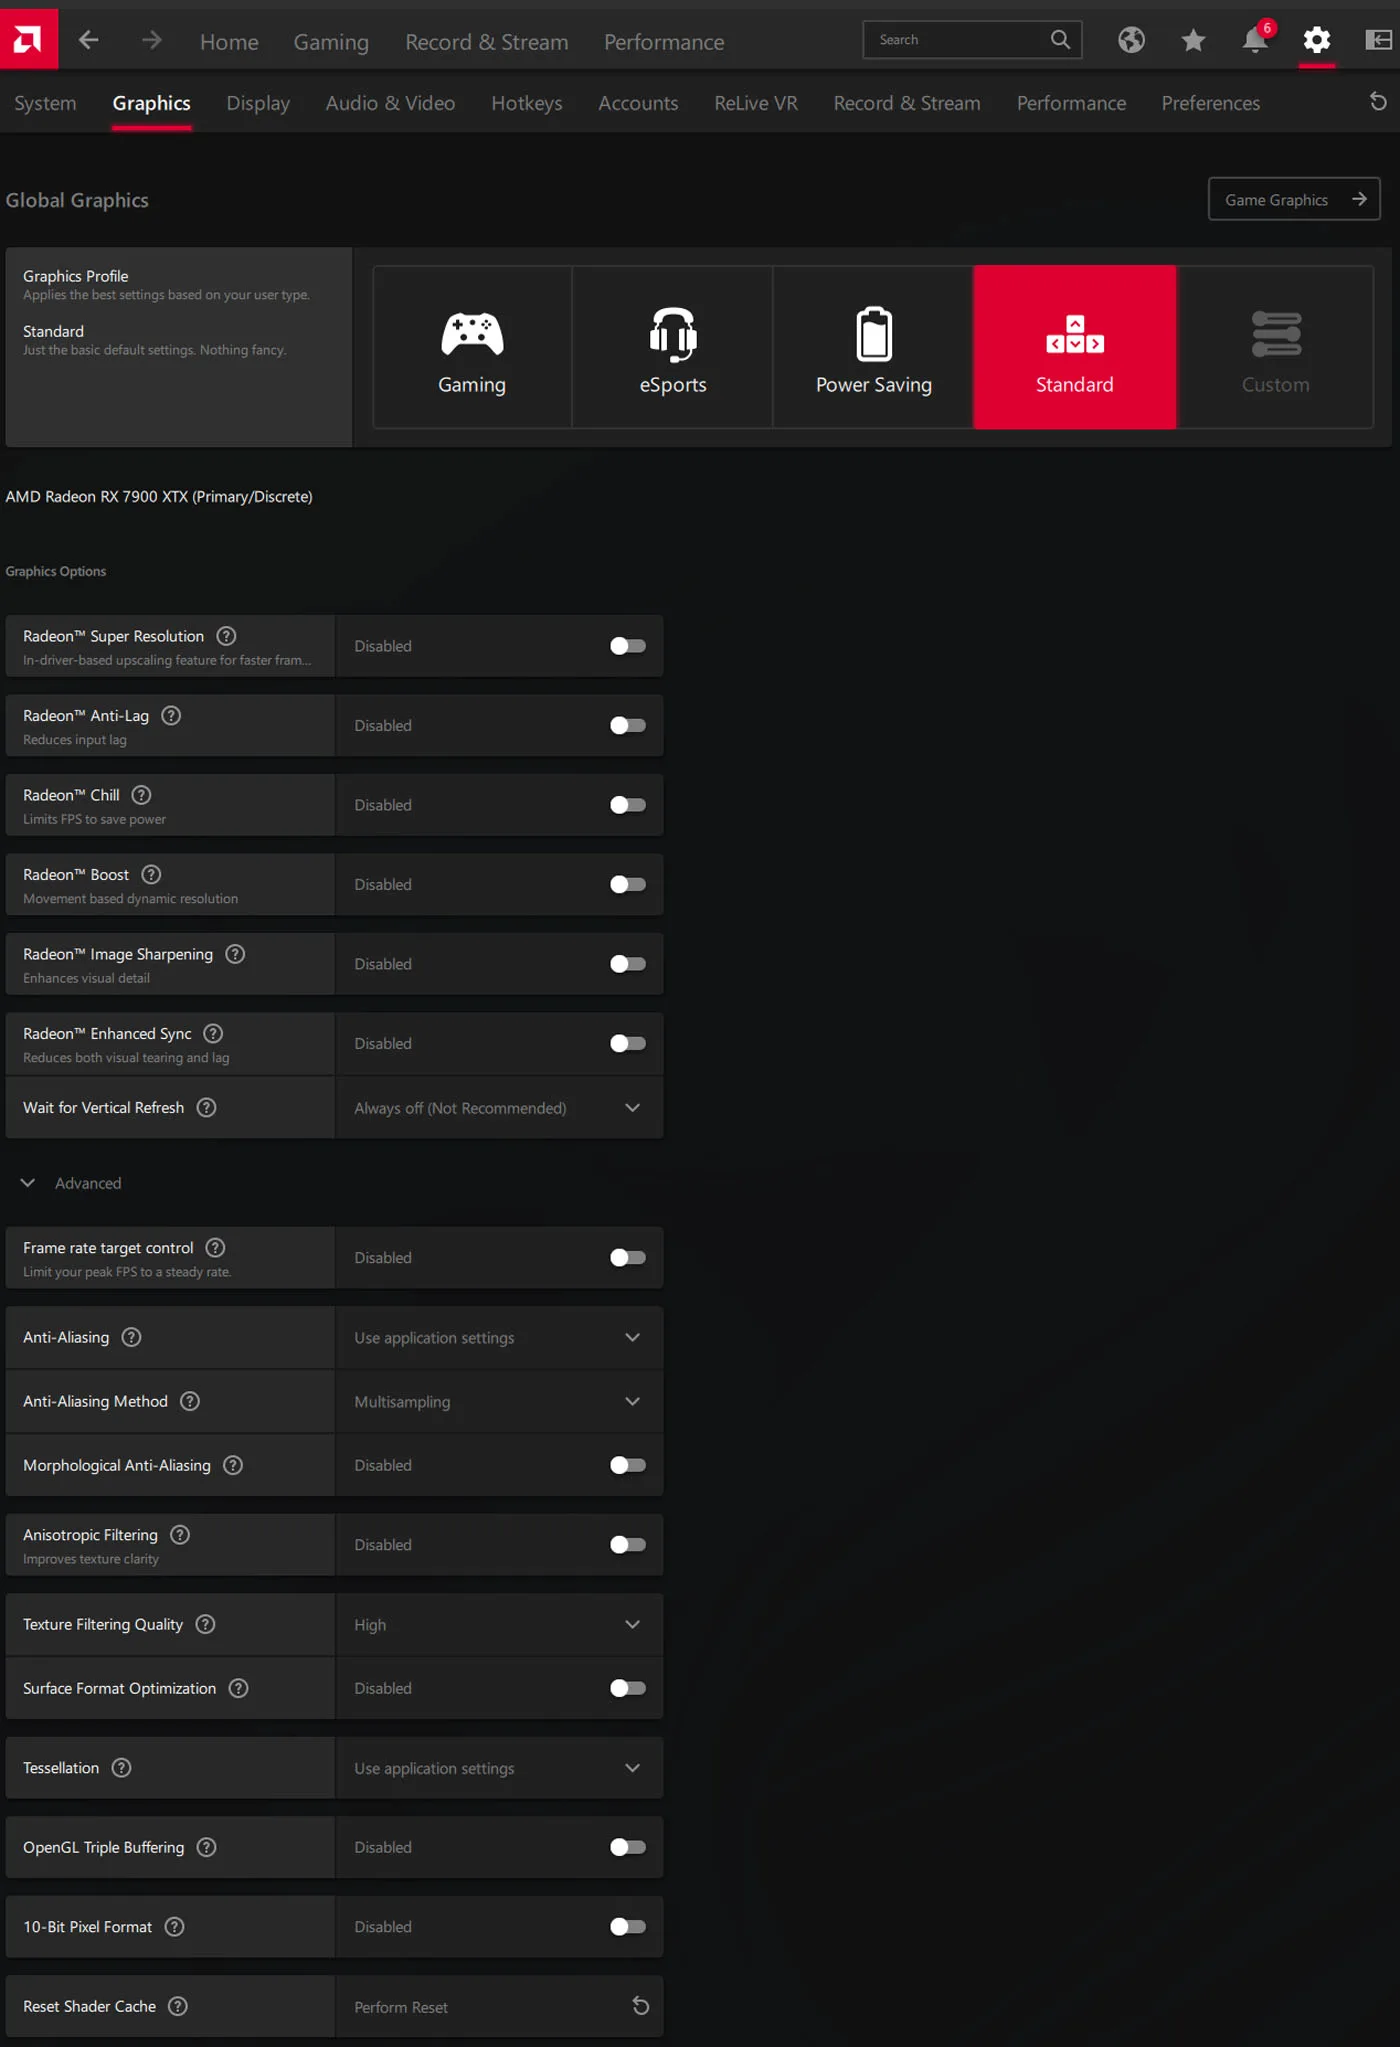Enable Radeon Chill toggle
The image size is (1400, 2047).
pyautogui.click(x=628, y=805)
